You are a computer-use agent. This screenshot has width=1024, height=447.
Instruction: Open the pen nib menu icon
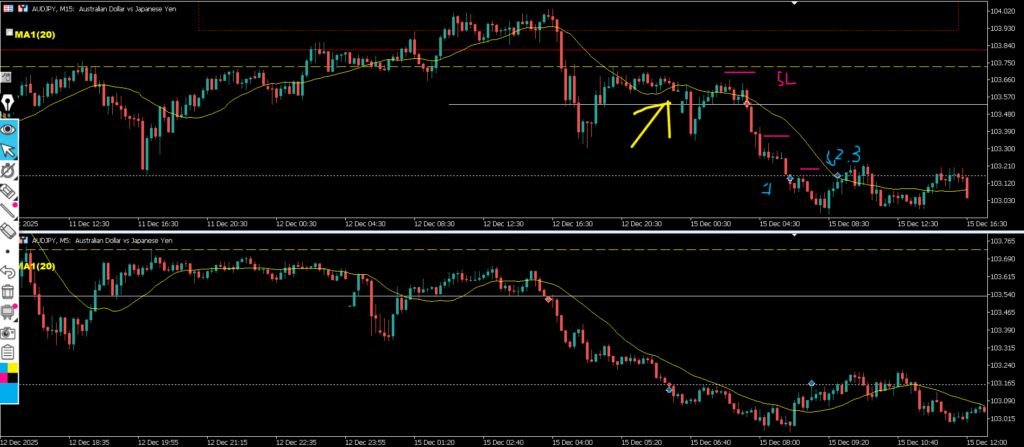point(8,103)
